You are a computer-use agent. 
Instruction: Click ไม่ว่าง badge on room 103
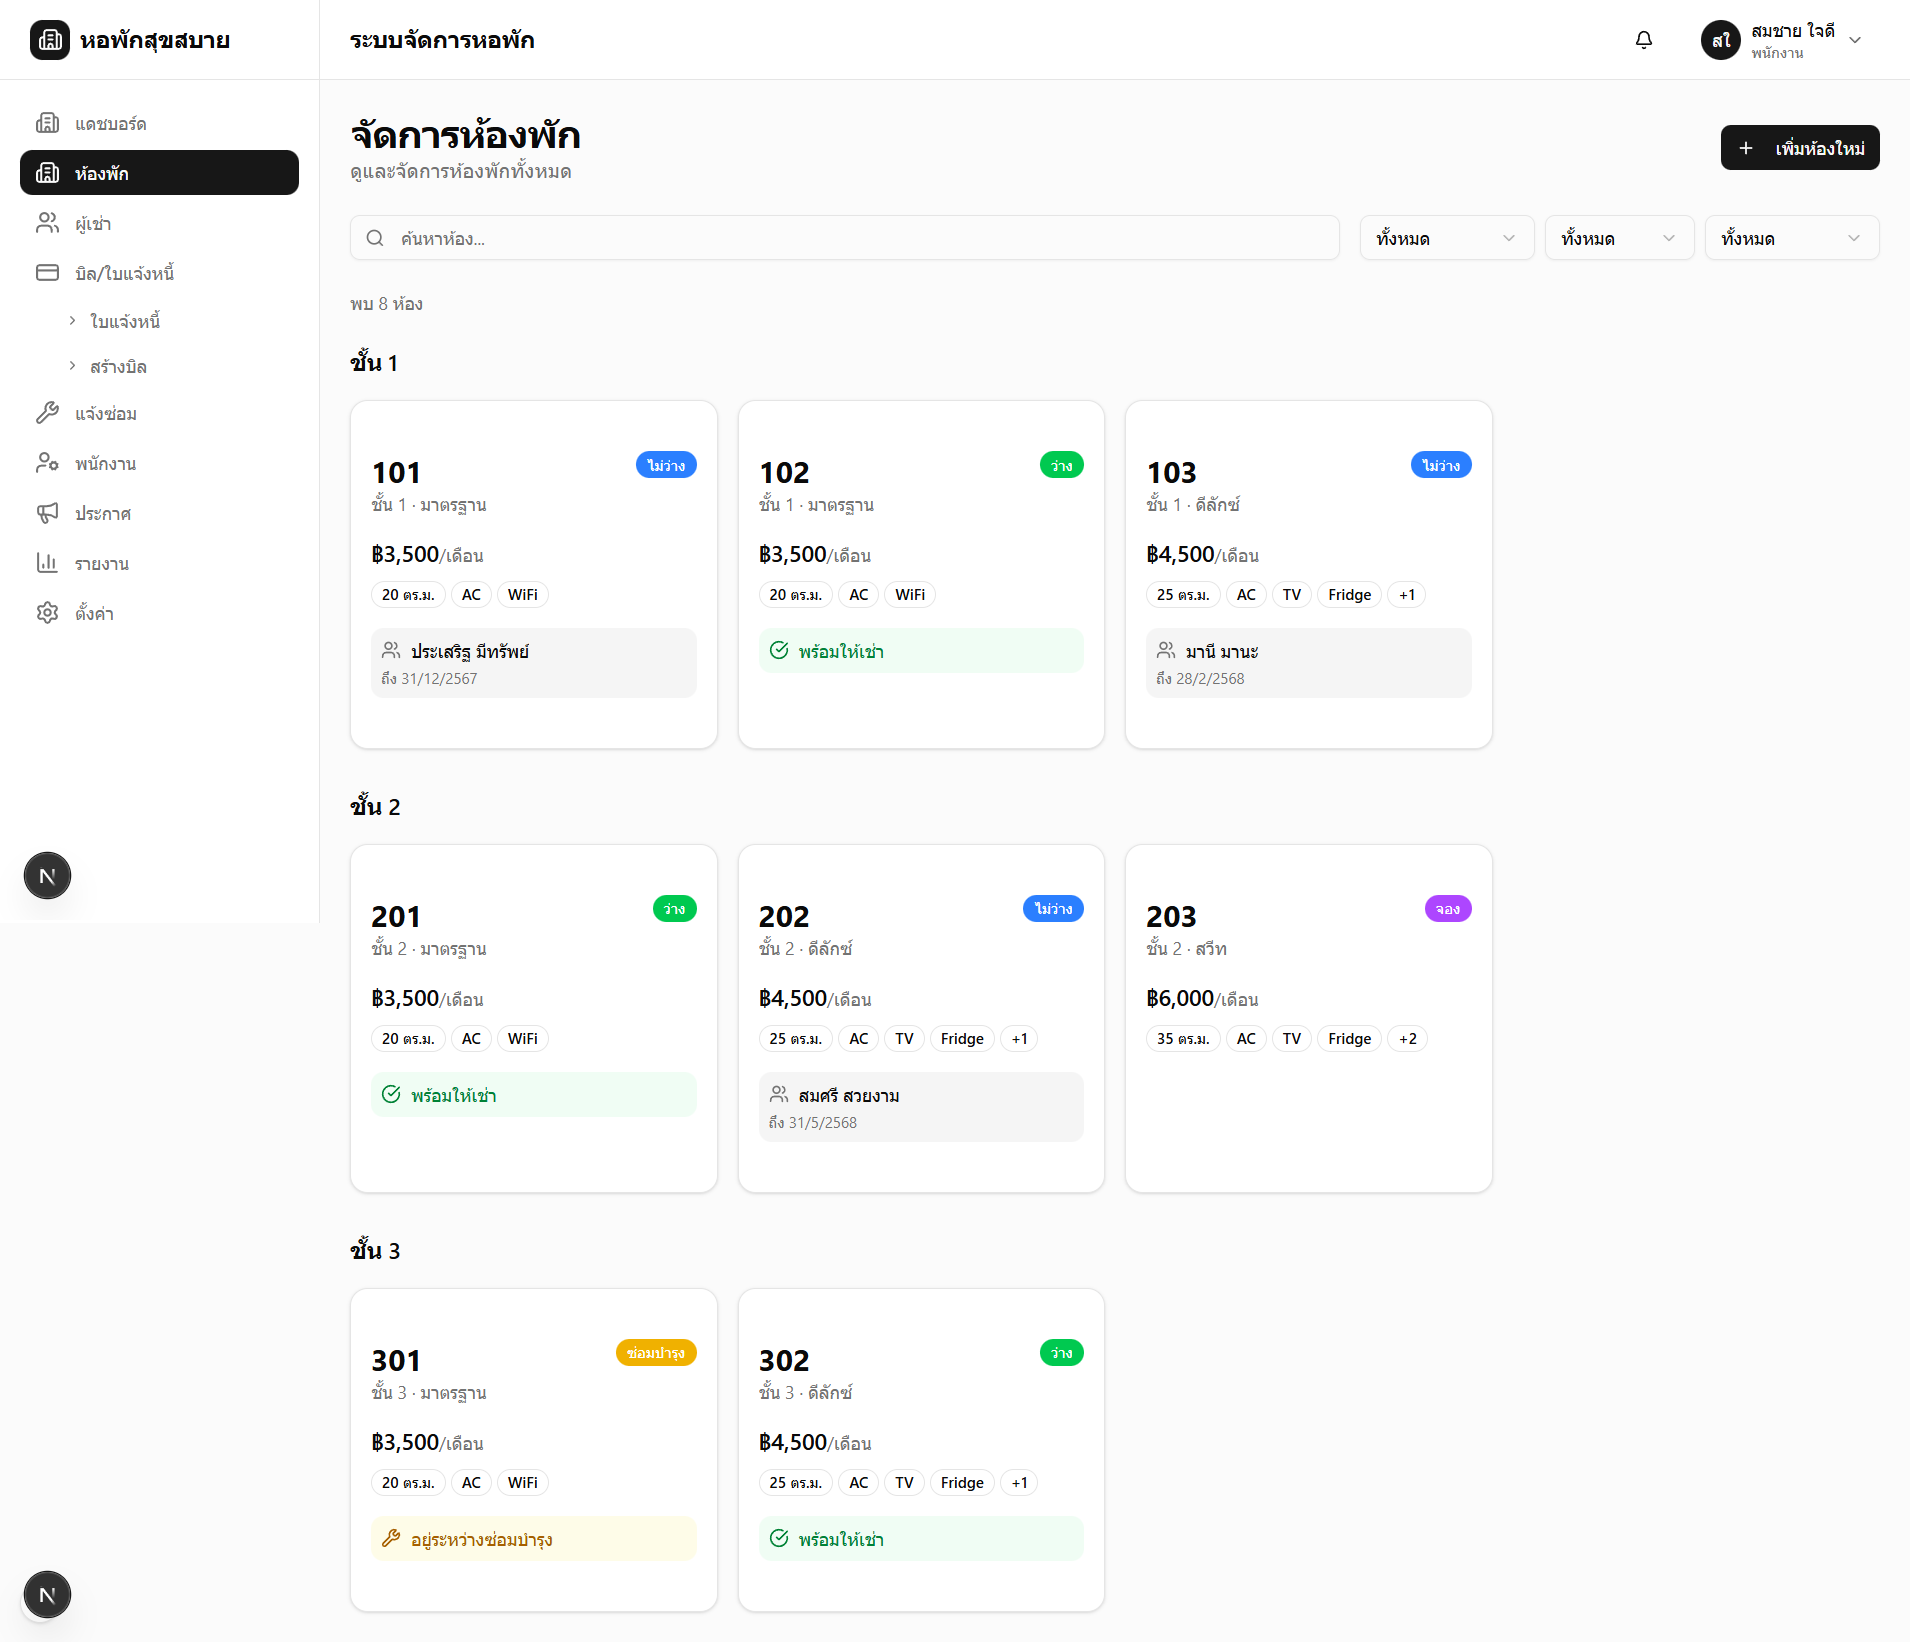coord(1441,465)
